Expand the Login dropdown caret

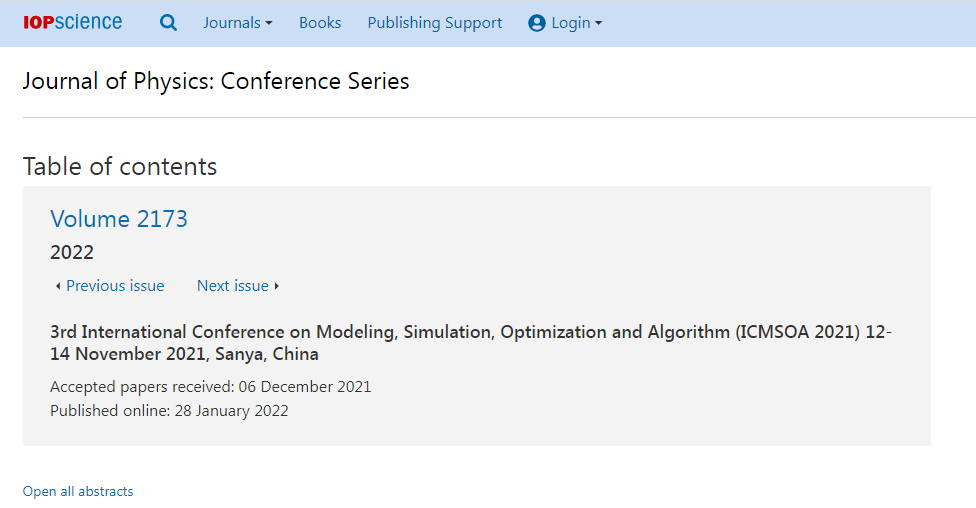(598, 23)
